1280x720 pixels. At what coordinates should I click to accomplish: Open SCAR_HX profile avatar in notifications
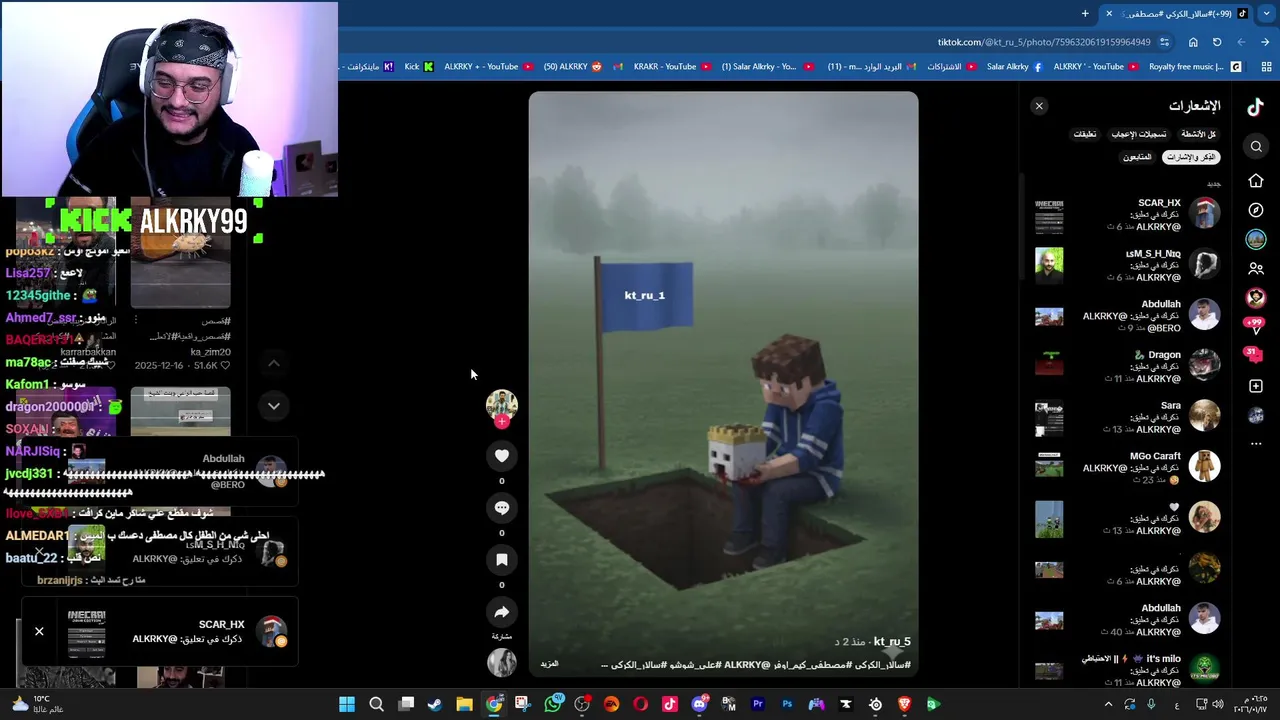[x=1205, y=214]
